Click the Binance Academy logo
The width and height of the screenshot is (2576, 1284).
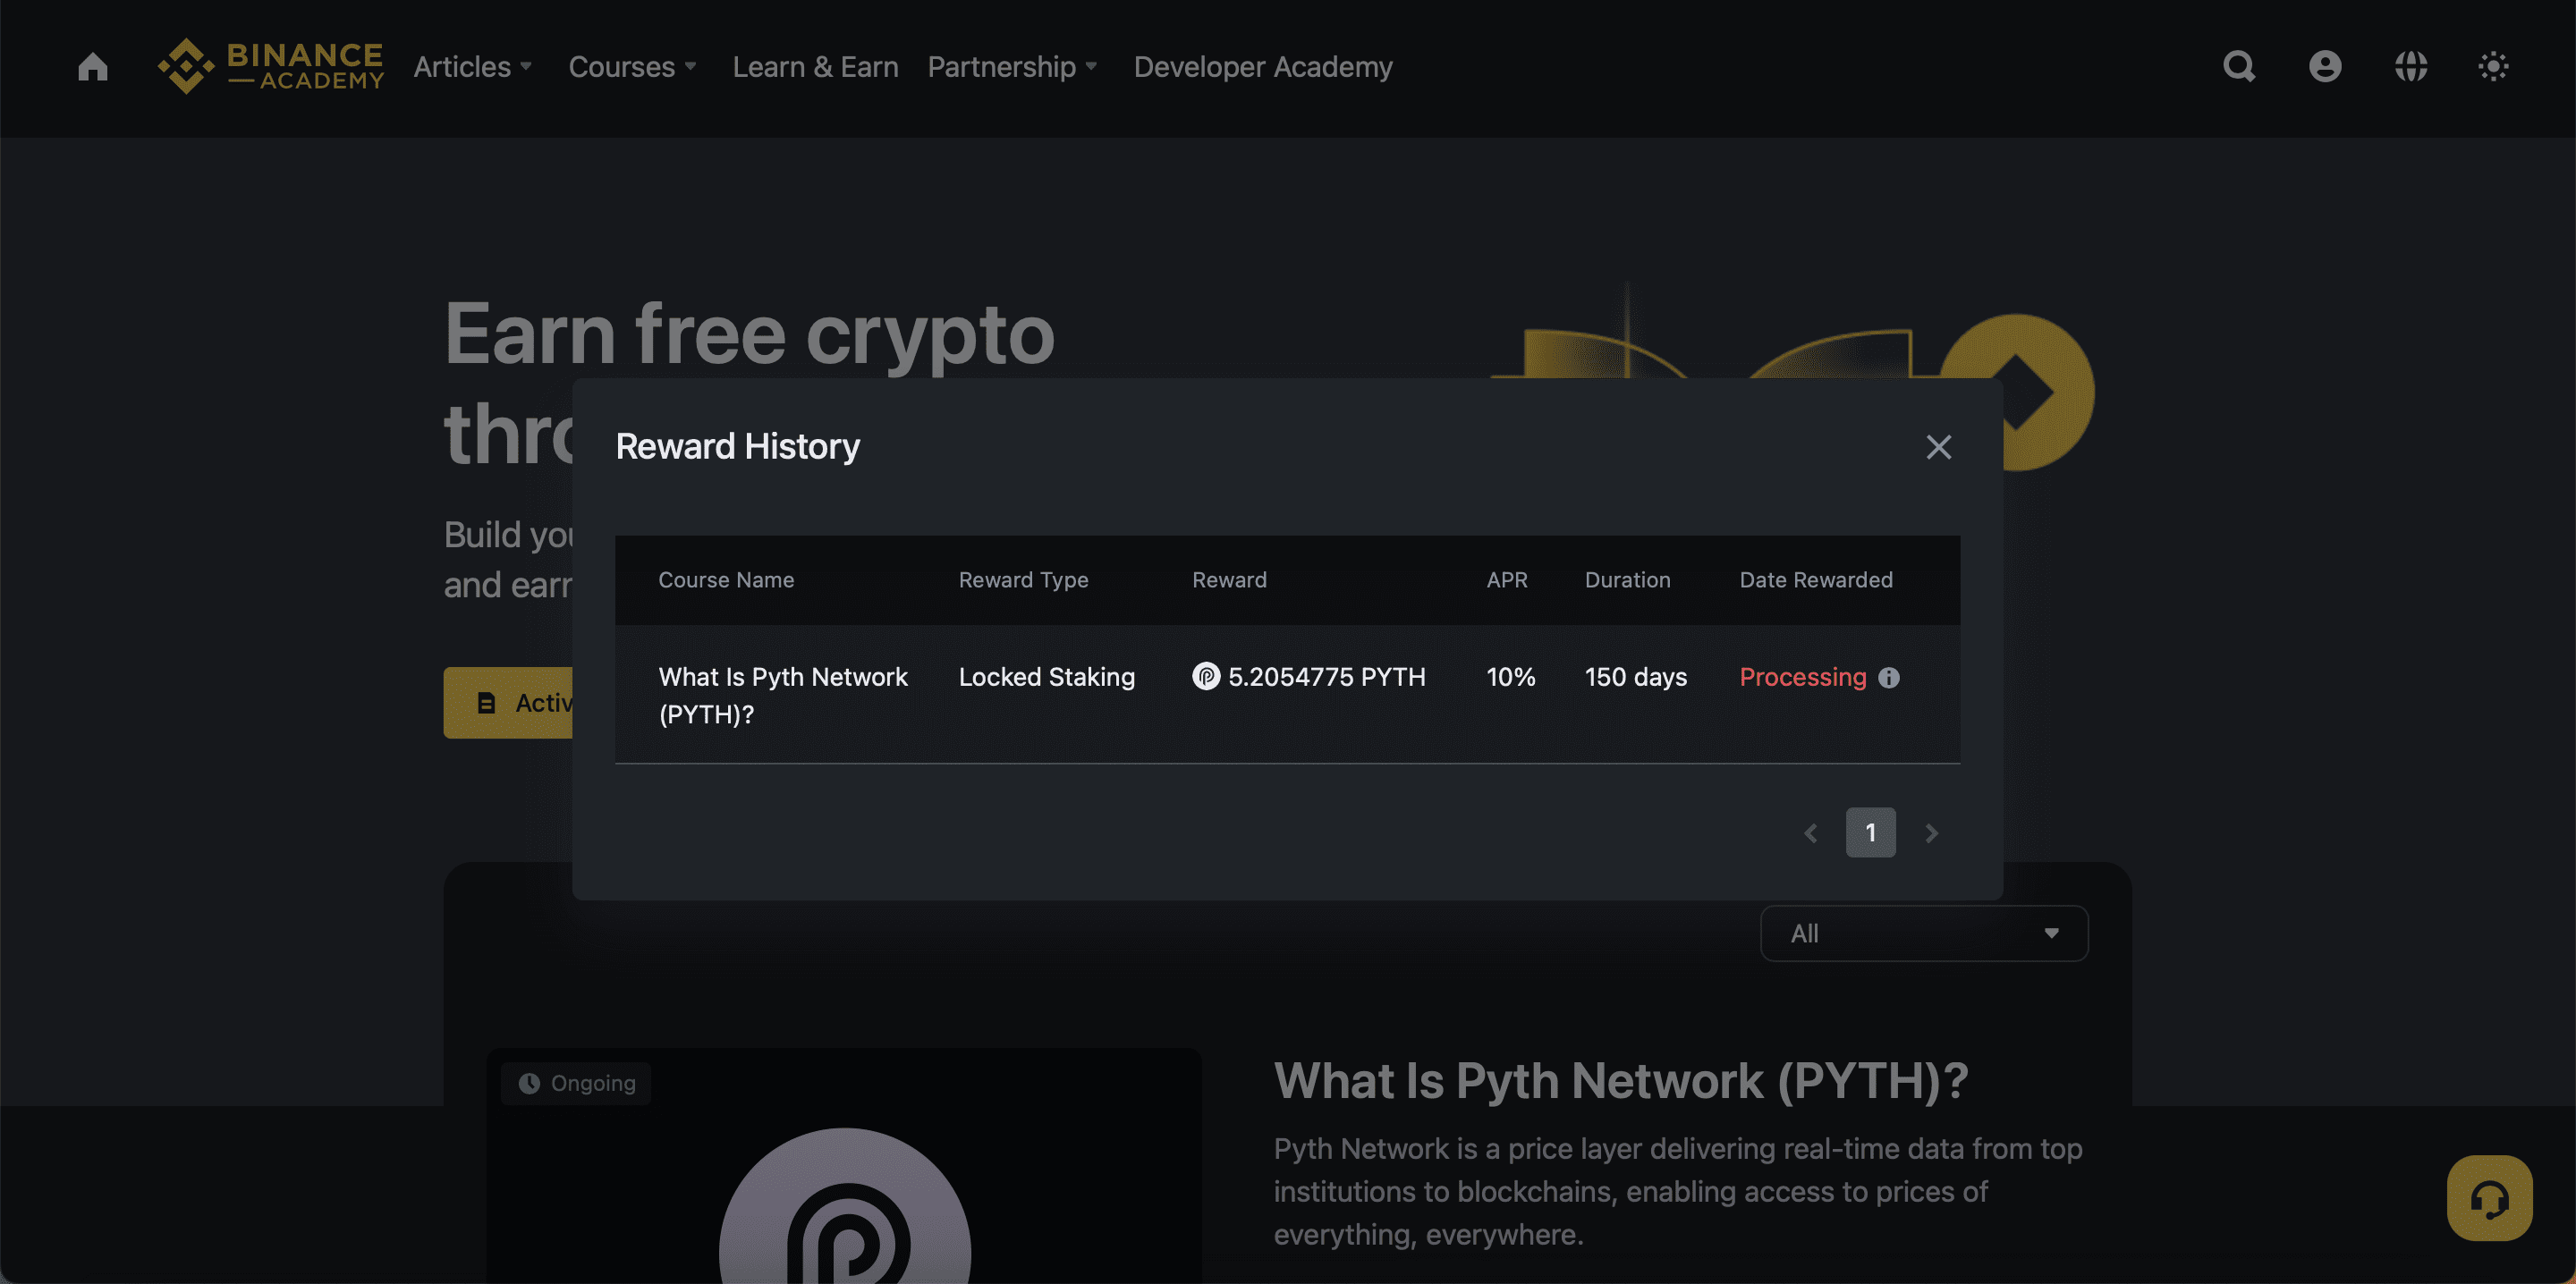coord(271,67)
